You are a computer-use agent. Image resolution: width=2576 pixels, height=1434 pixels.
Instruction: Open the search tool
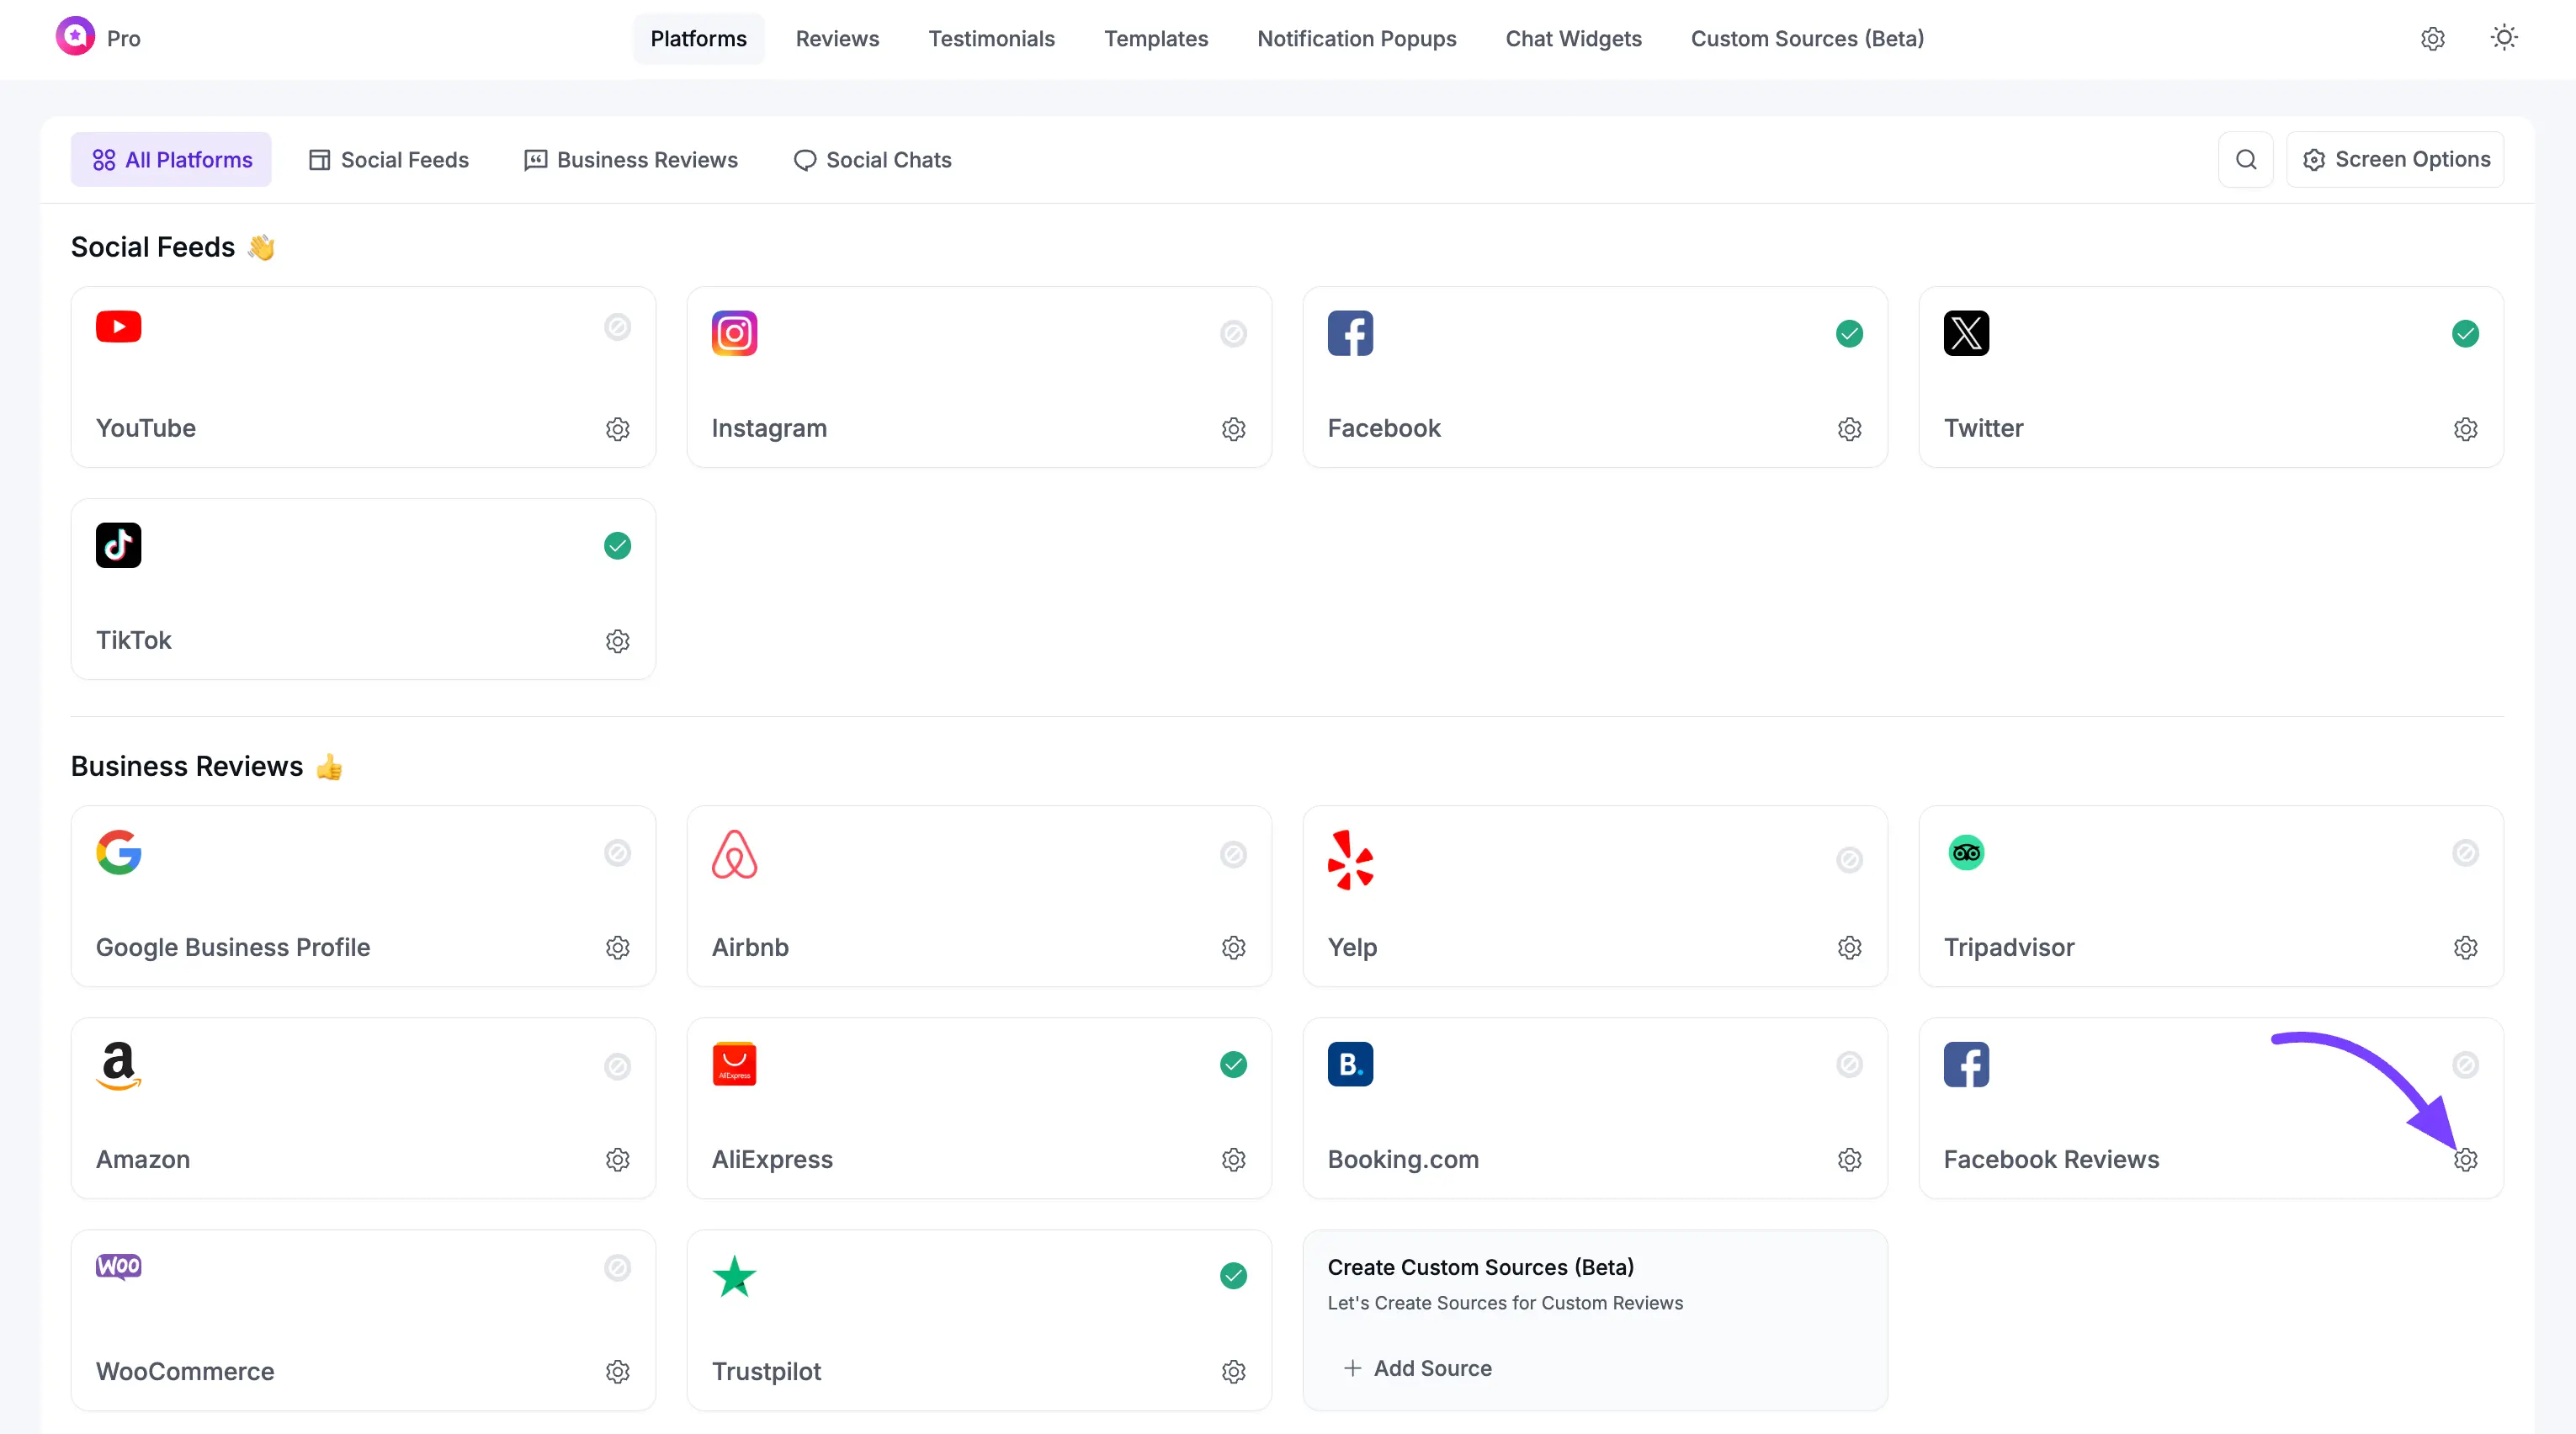point(2246,159)
